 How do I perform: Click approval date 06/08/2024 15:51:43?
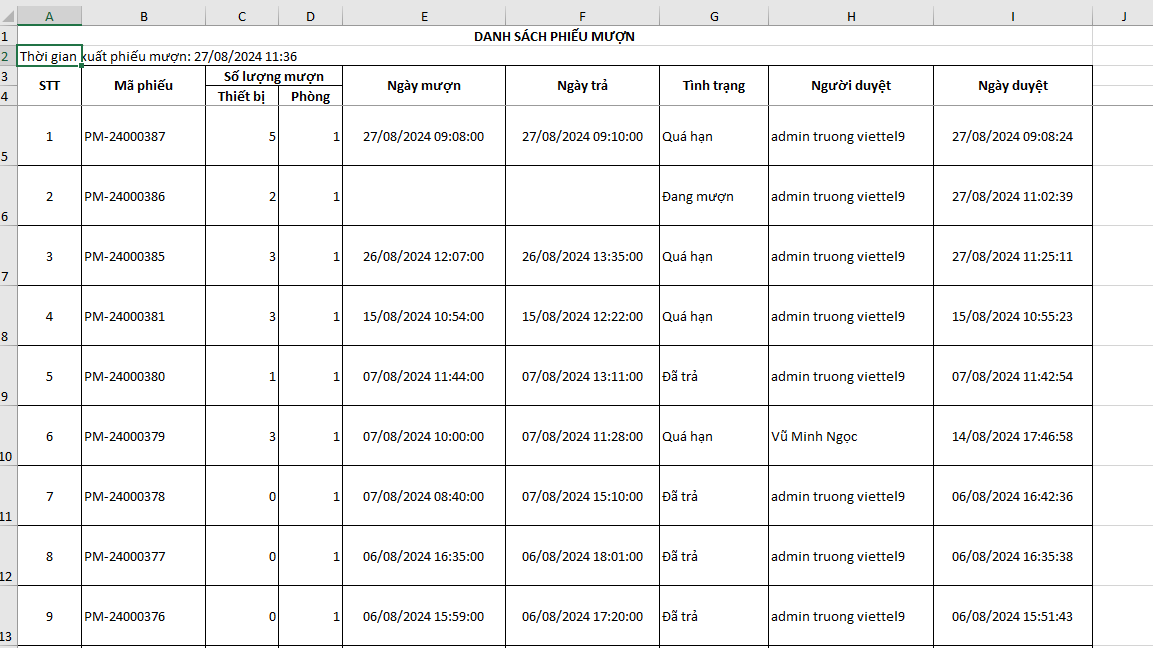tap(1013, 616)
